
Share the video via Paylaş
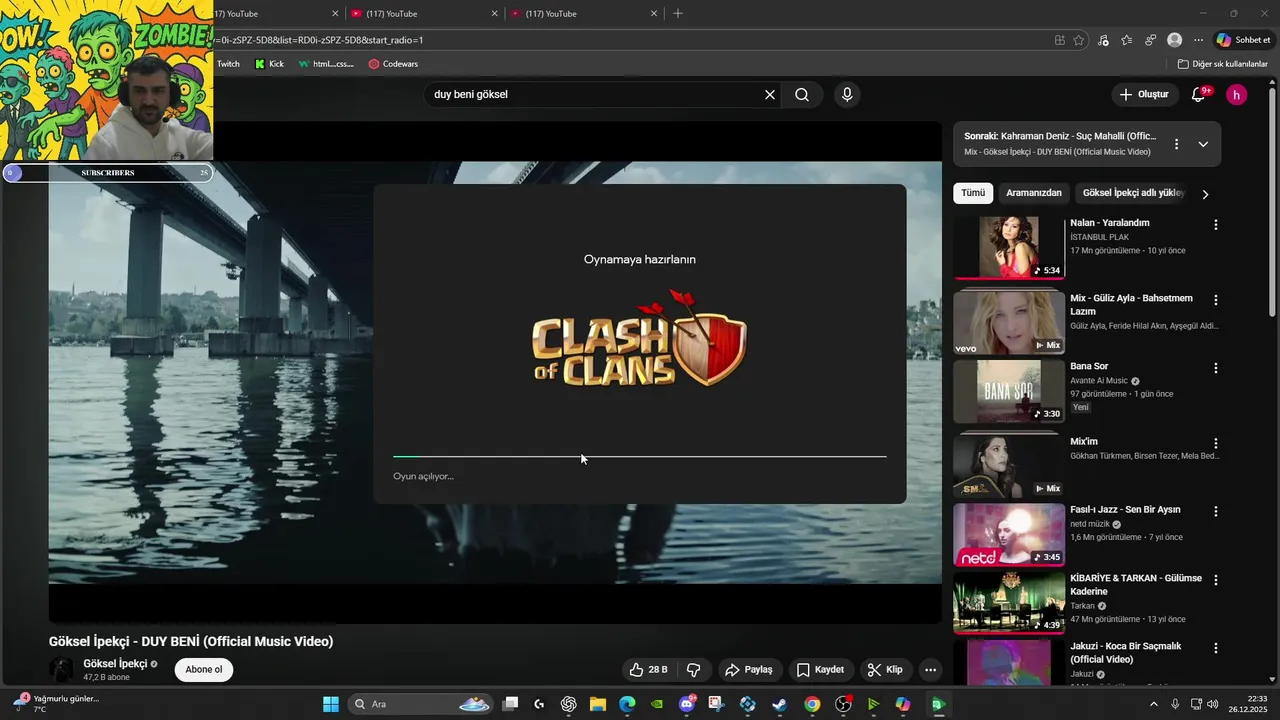point(749,669)
